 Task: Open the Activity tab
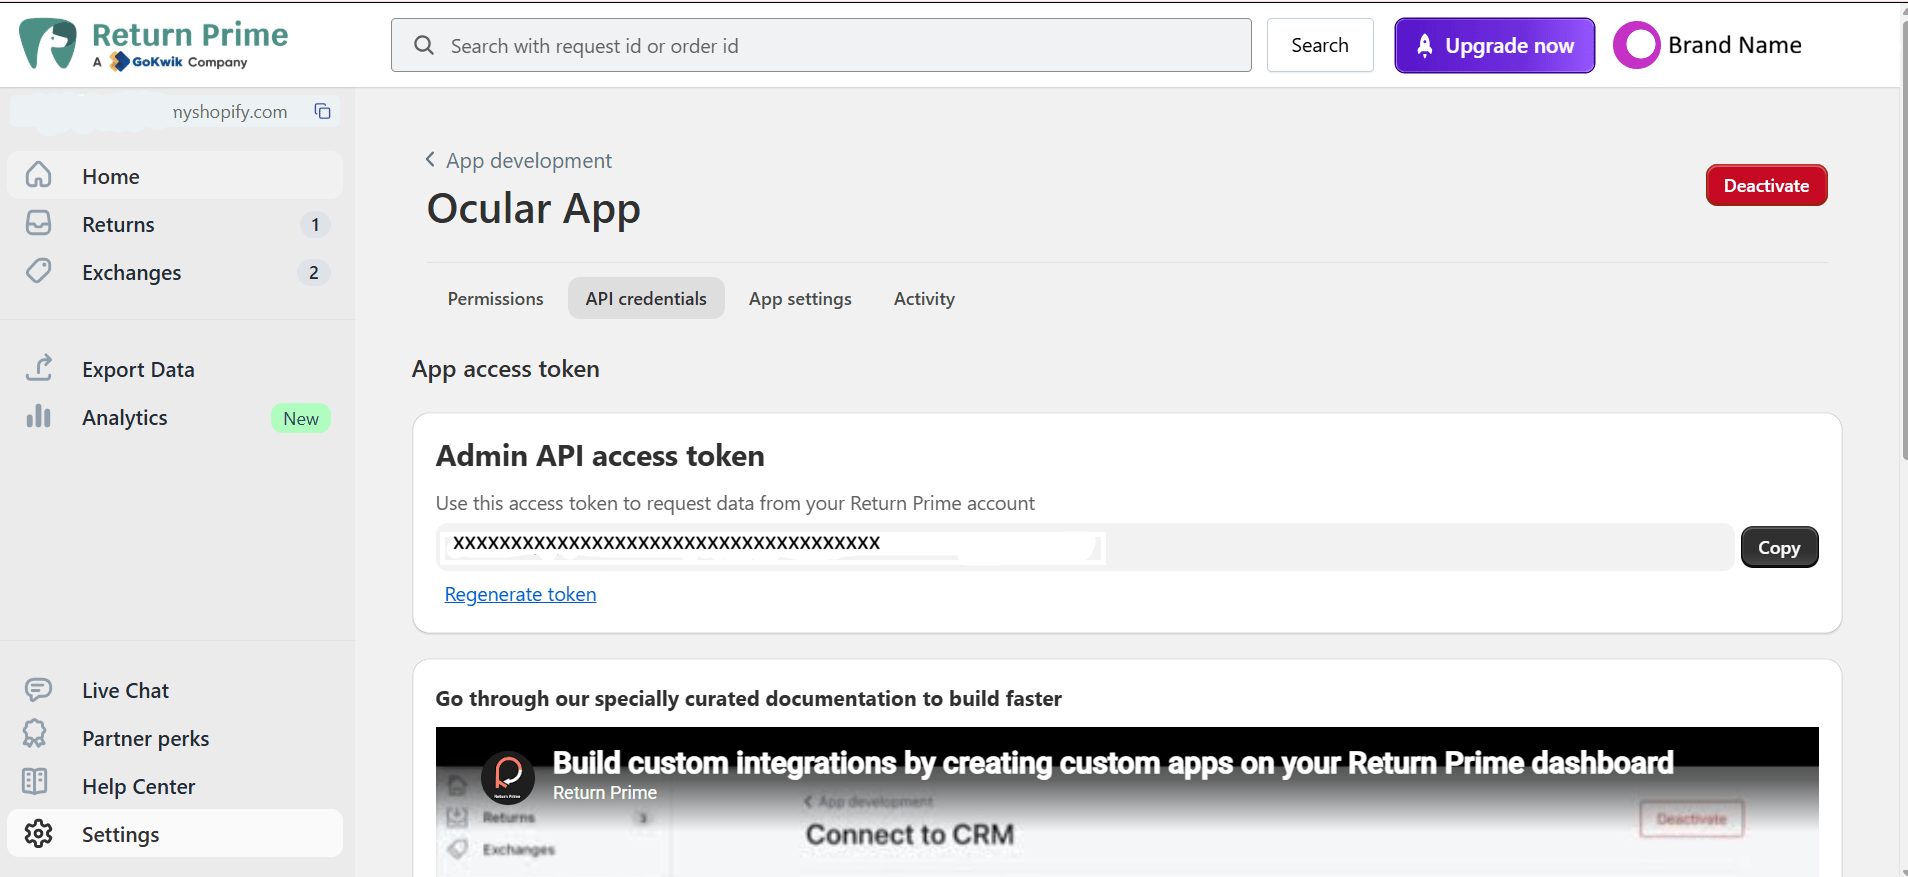[924, 298]
